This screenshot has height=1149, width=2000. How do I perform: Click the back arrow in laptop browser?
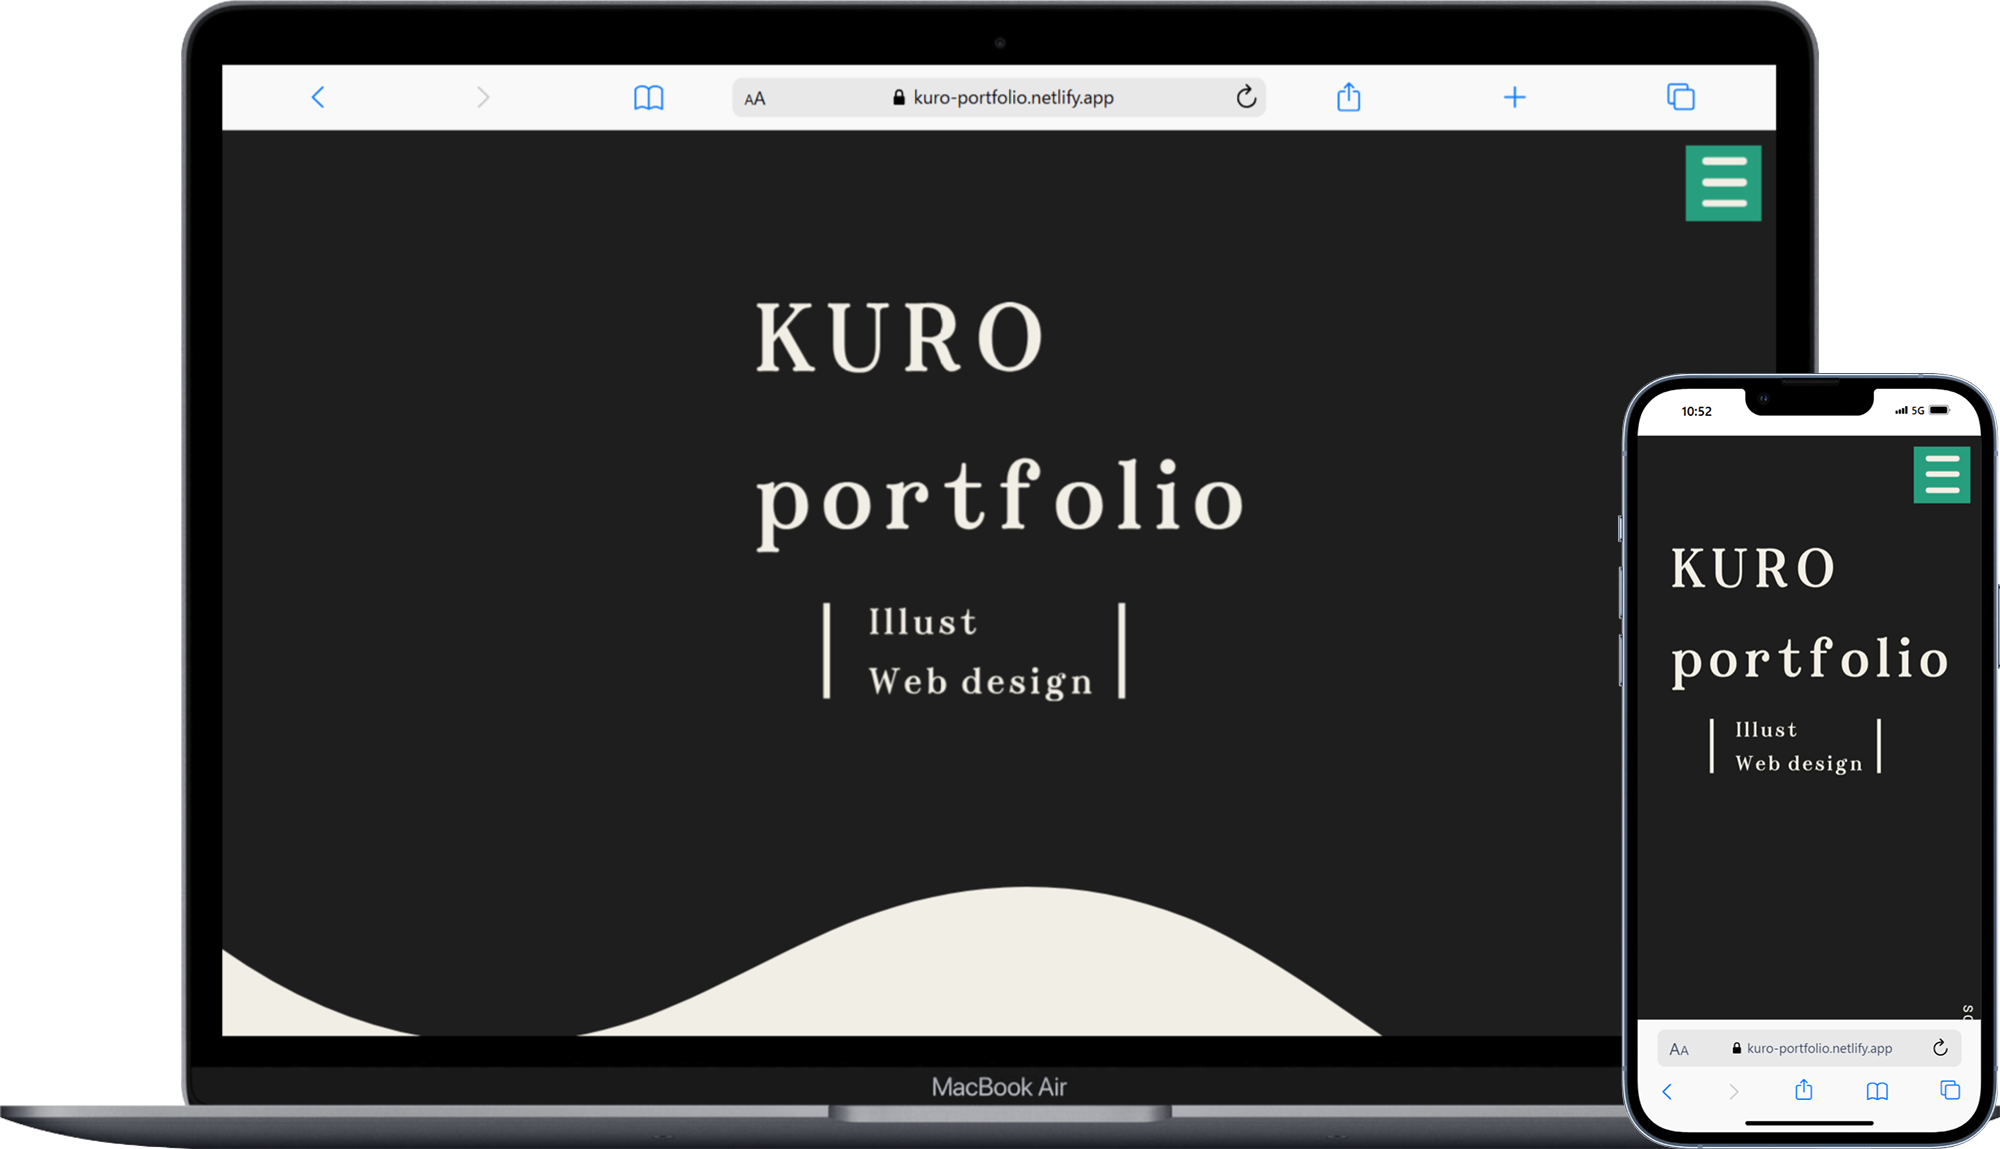pos(318,97)
